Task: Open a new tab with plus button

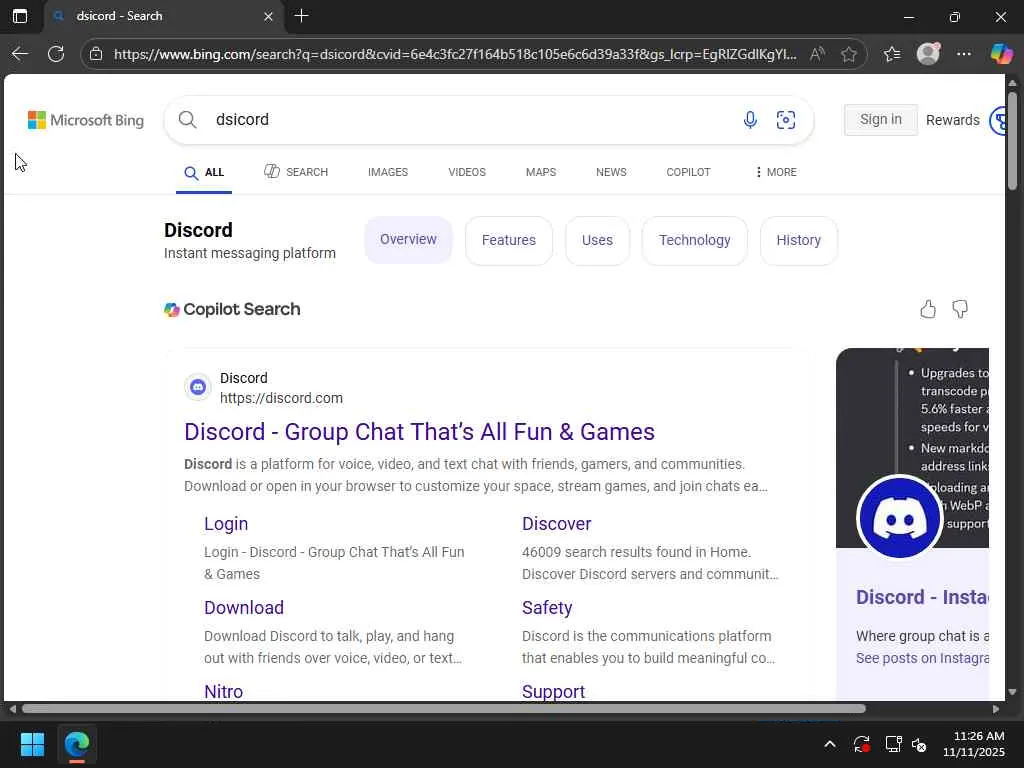Action: 301,16
